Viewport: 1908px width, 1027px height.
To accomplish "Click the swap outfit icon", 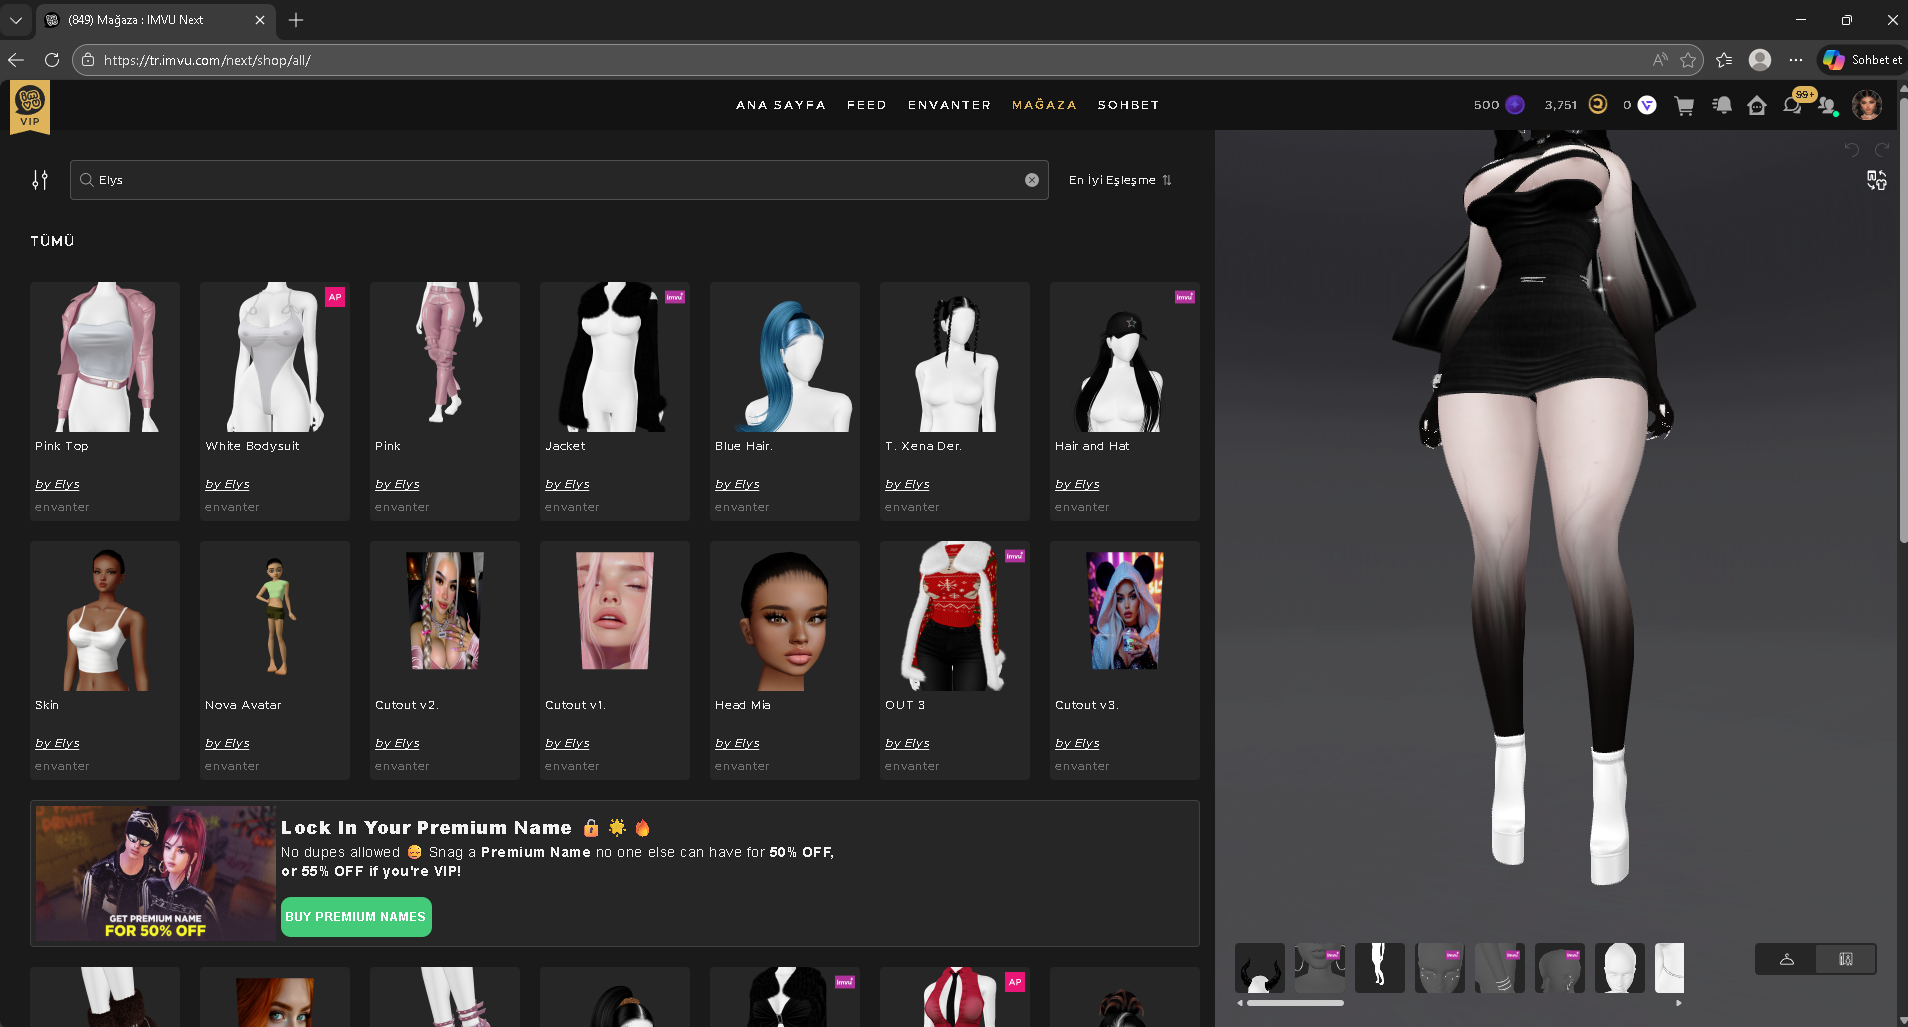I will click(x=1877, y=180).
